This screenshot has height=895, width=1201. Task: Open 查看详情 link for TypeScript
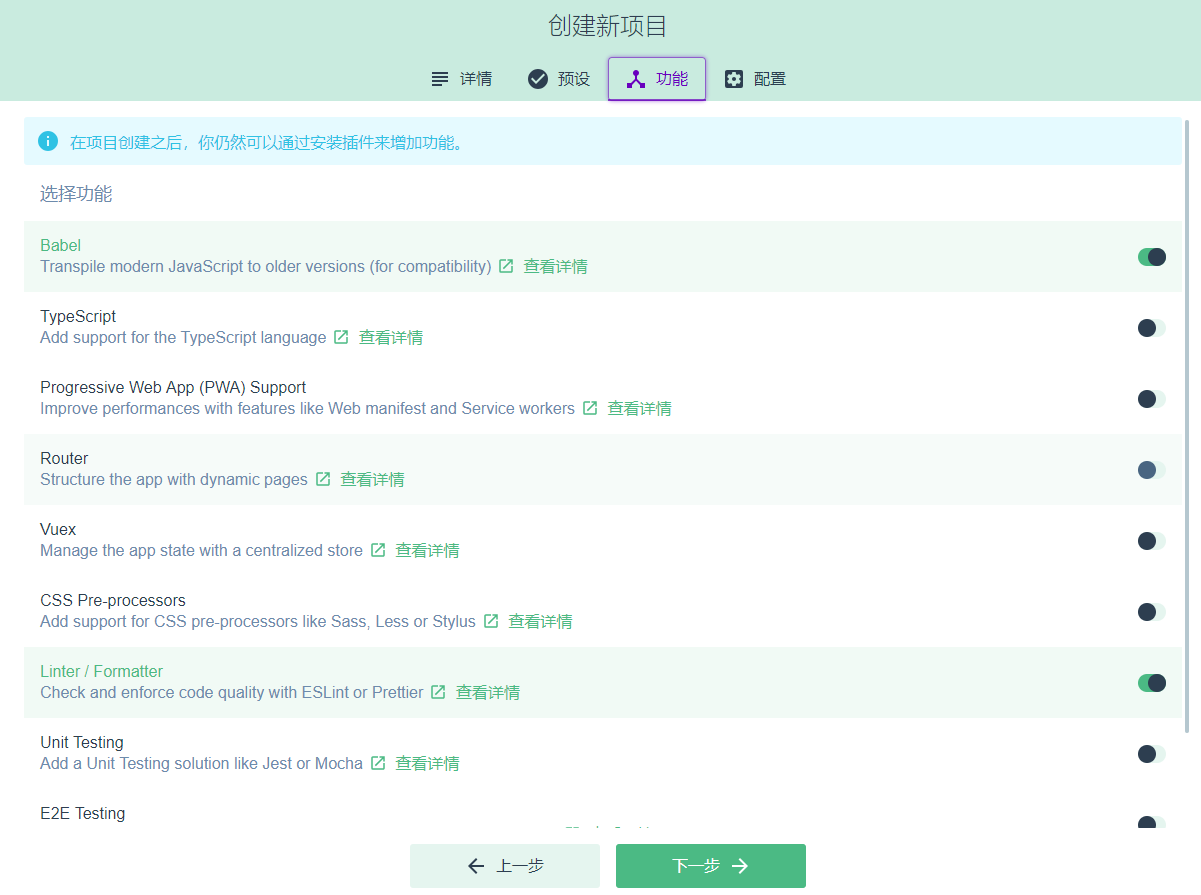[391, 338]
